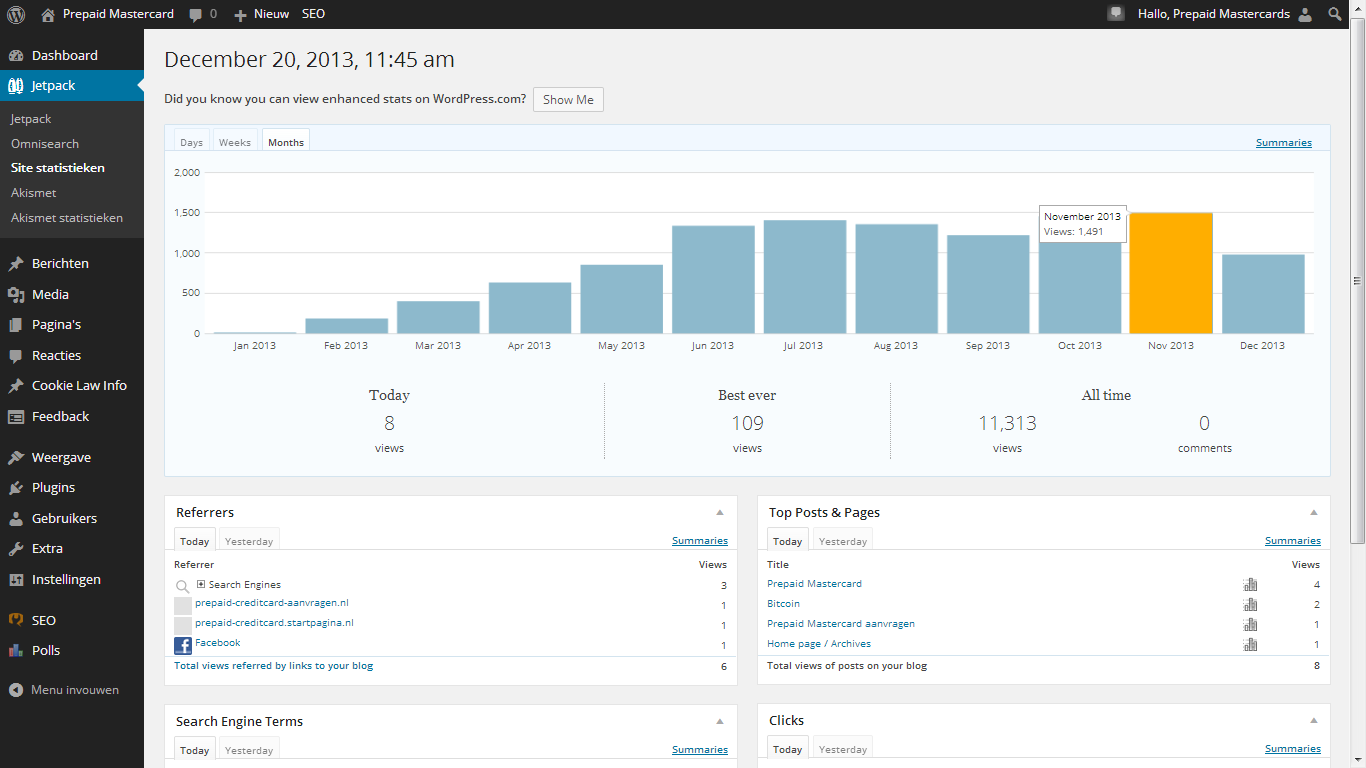Show Yesterday tab in Clicks panel
This screenshot has height=768, width=1366.
tap(843, 749)
